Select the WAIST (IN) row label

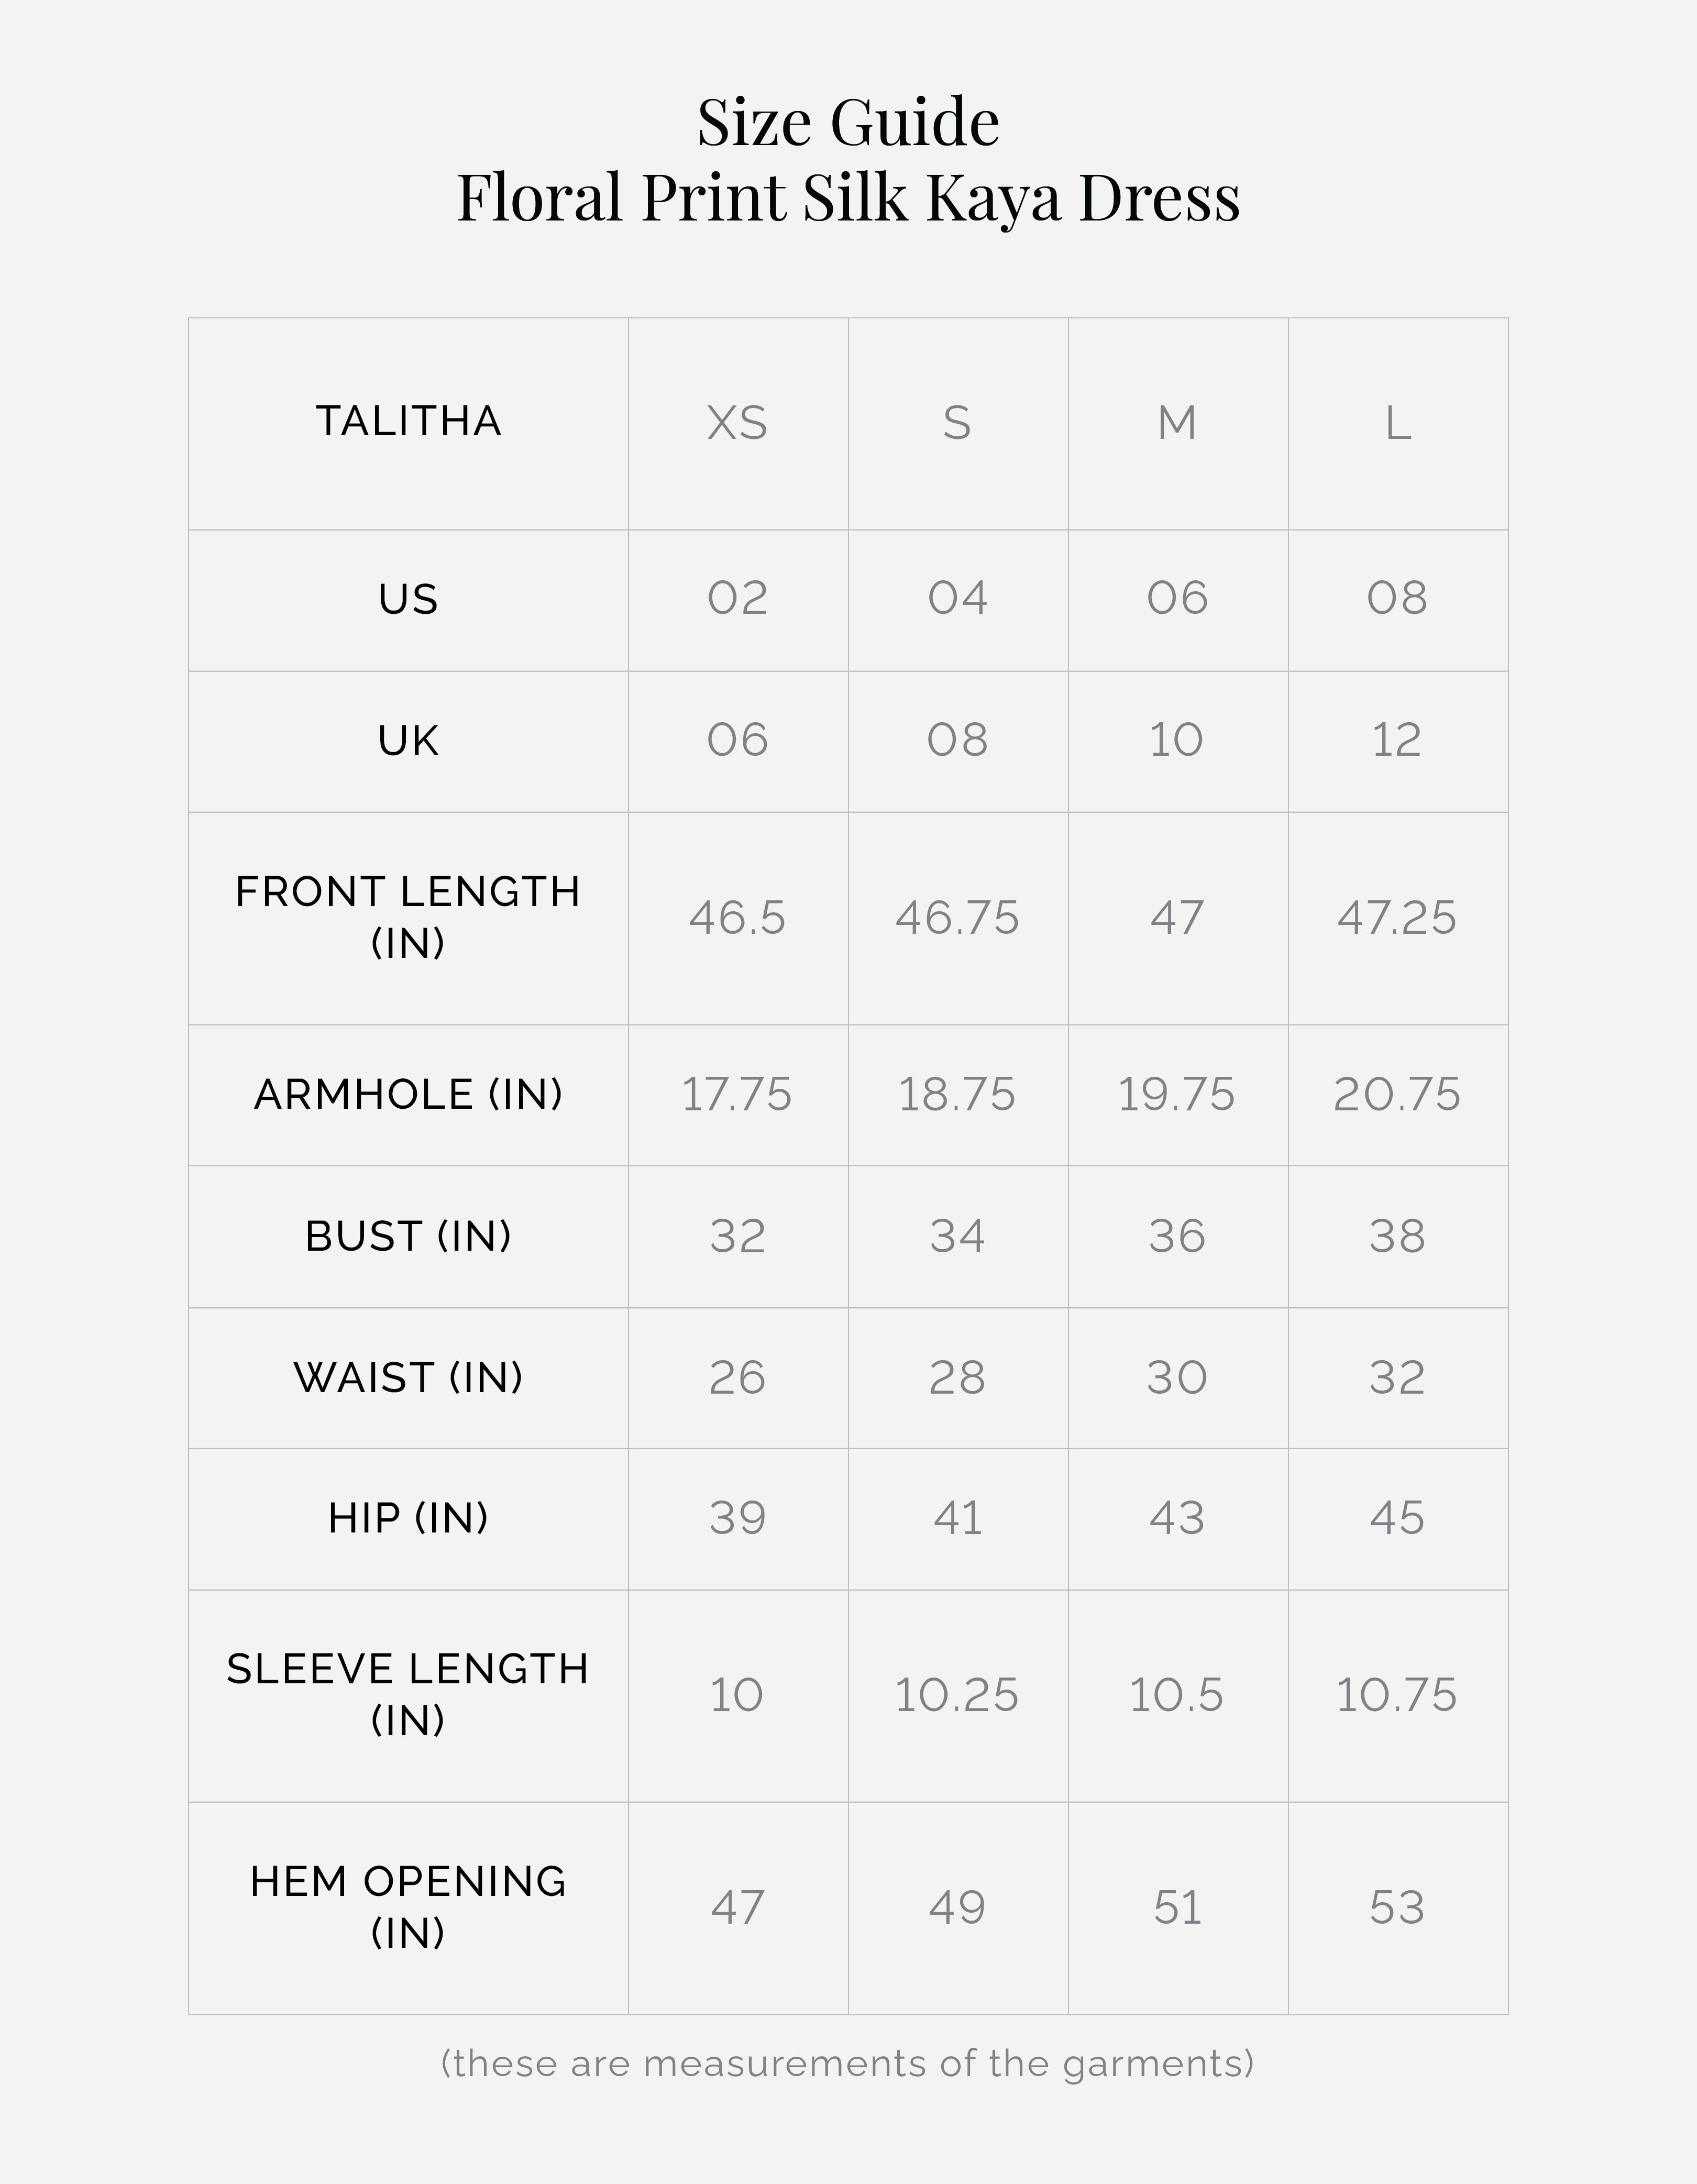click(408, 1377)
